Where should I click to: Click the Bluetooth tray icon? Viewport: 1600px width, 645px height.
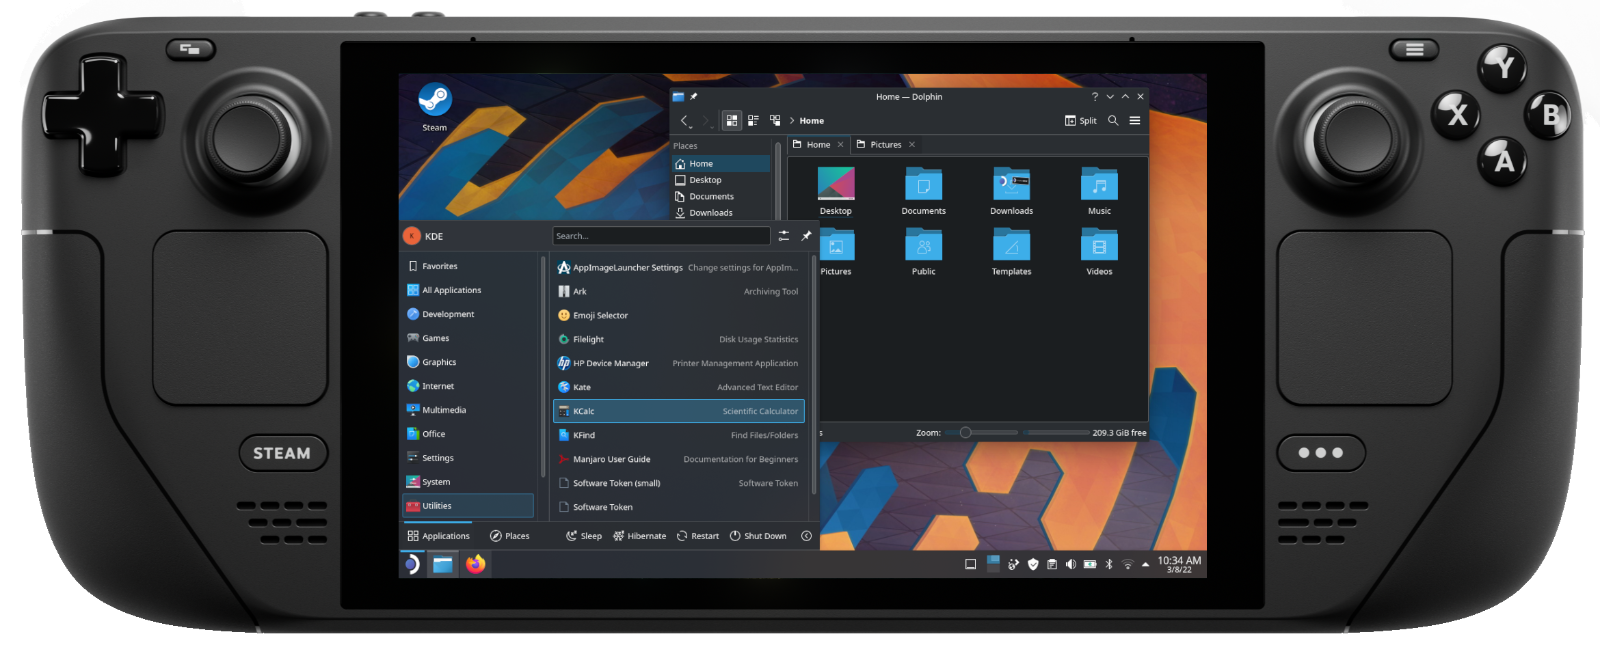pyautogui.click(x=1108, y=564)
